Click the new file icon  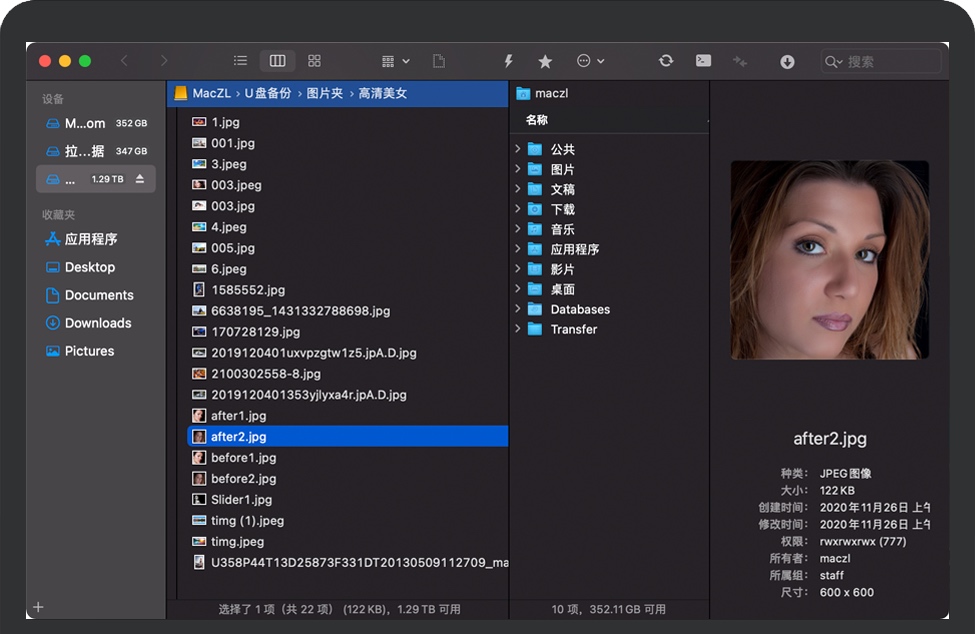[438, 61]
